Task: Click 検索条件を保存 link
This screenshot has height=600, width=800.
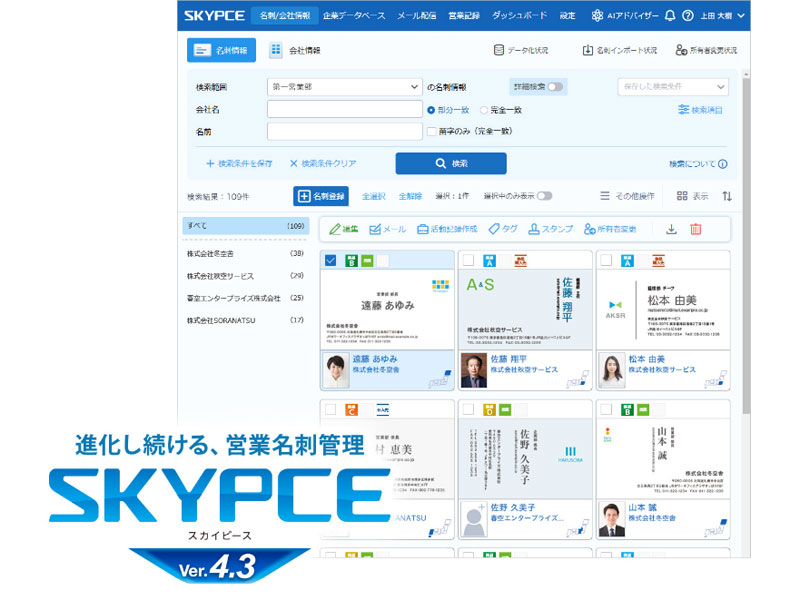Action: pyautogui.click(x=239, y=164)
